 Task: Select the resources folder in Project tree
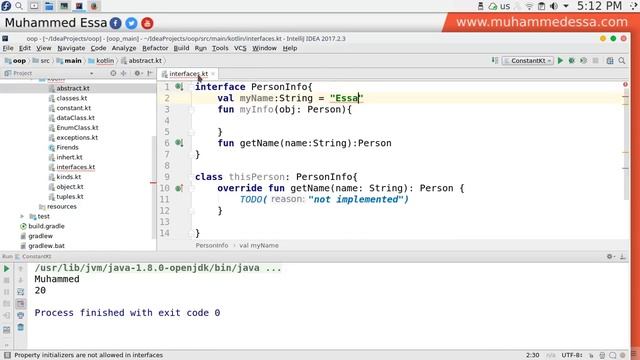pyautogui.click(x=61, y=207)
